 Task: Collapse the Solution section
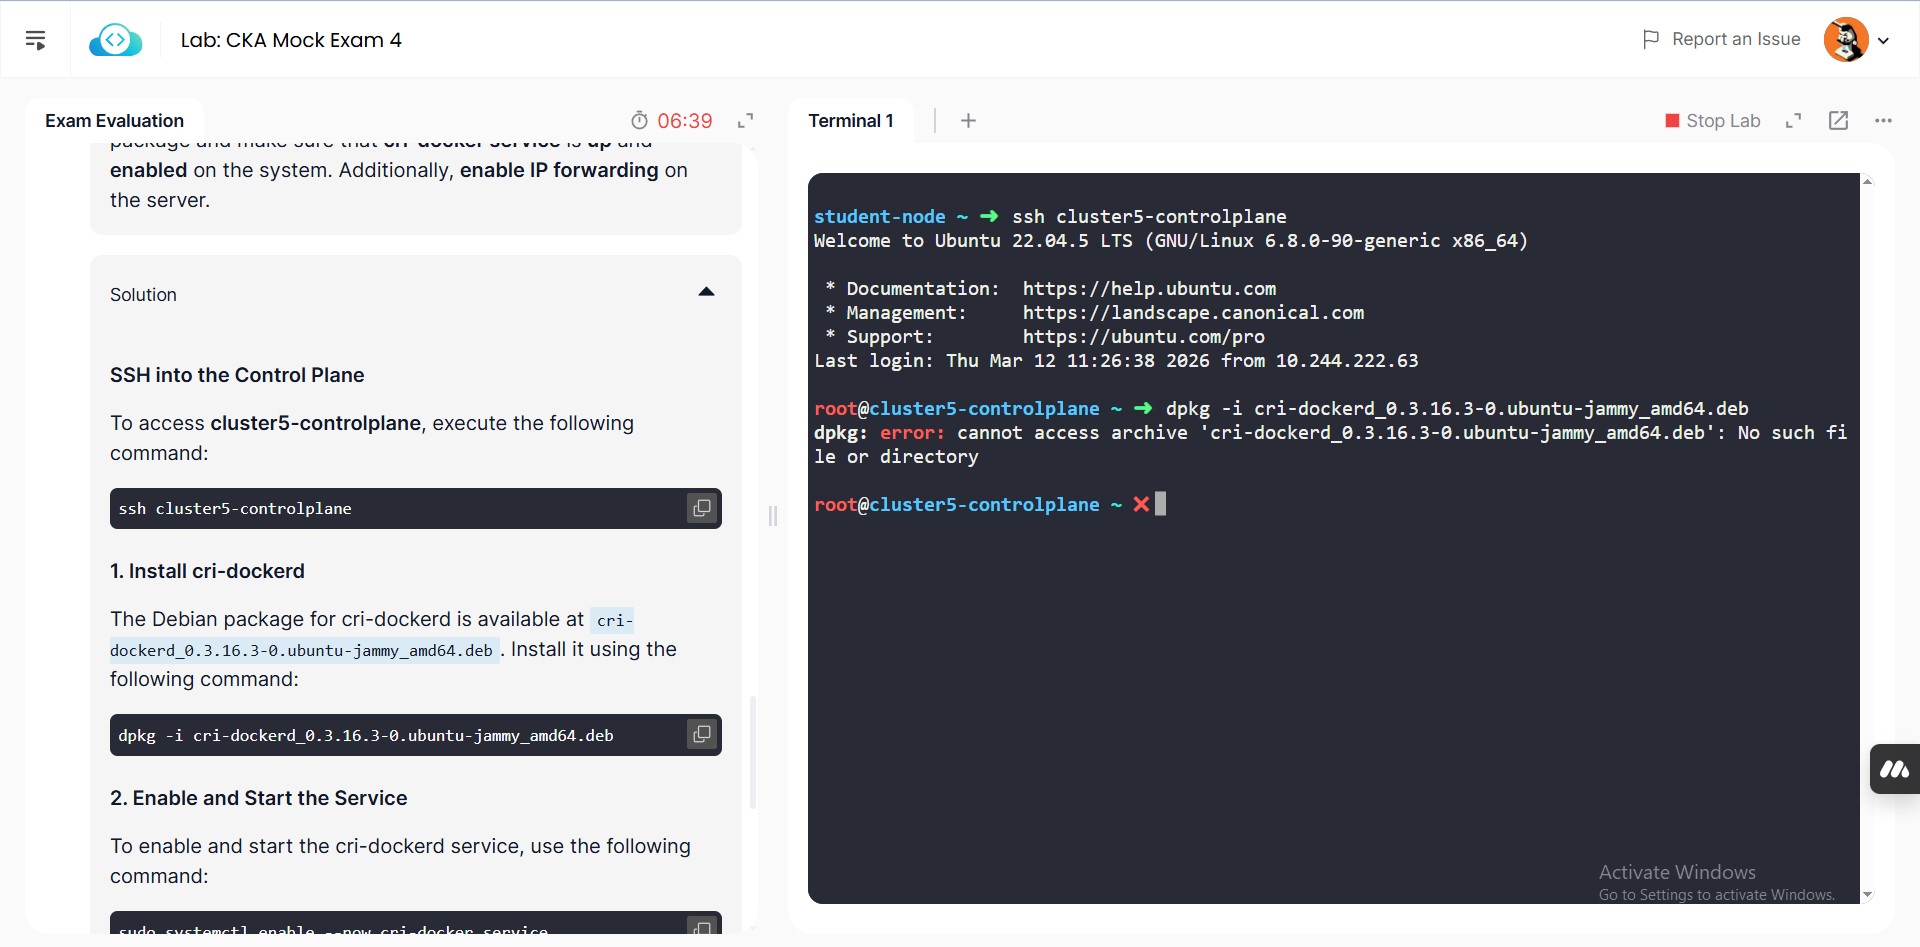pos(706,293)
